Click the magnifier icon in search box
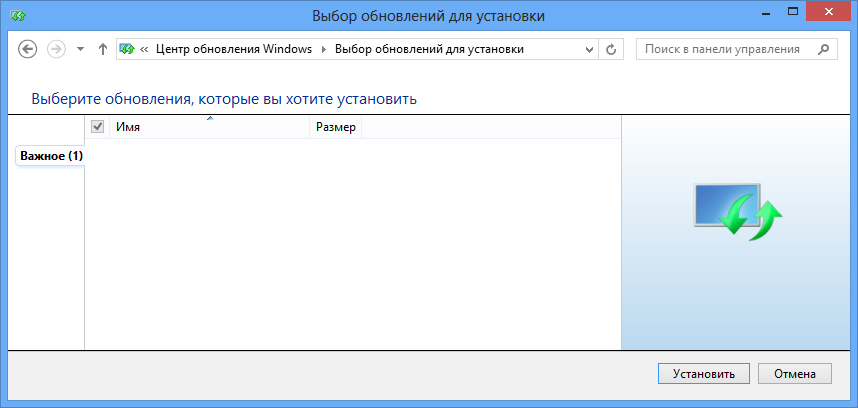Screen dimensions: 858x408 pyautogui.click(x=823, y=48)
